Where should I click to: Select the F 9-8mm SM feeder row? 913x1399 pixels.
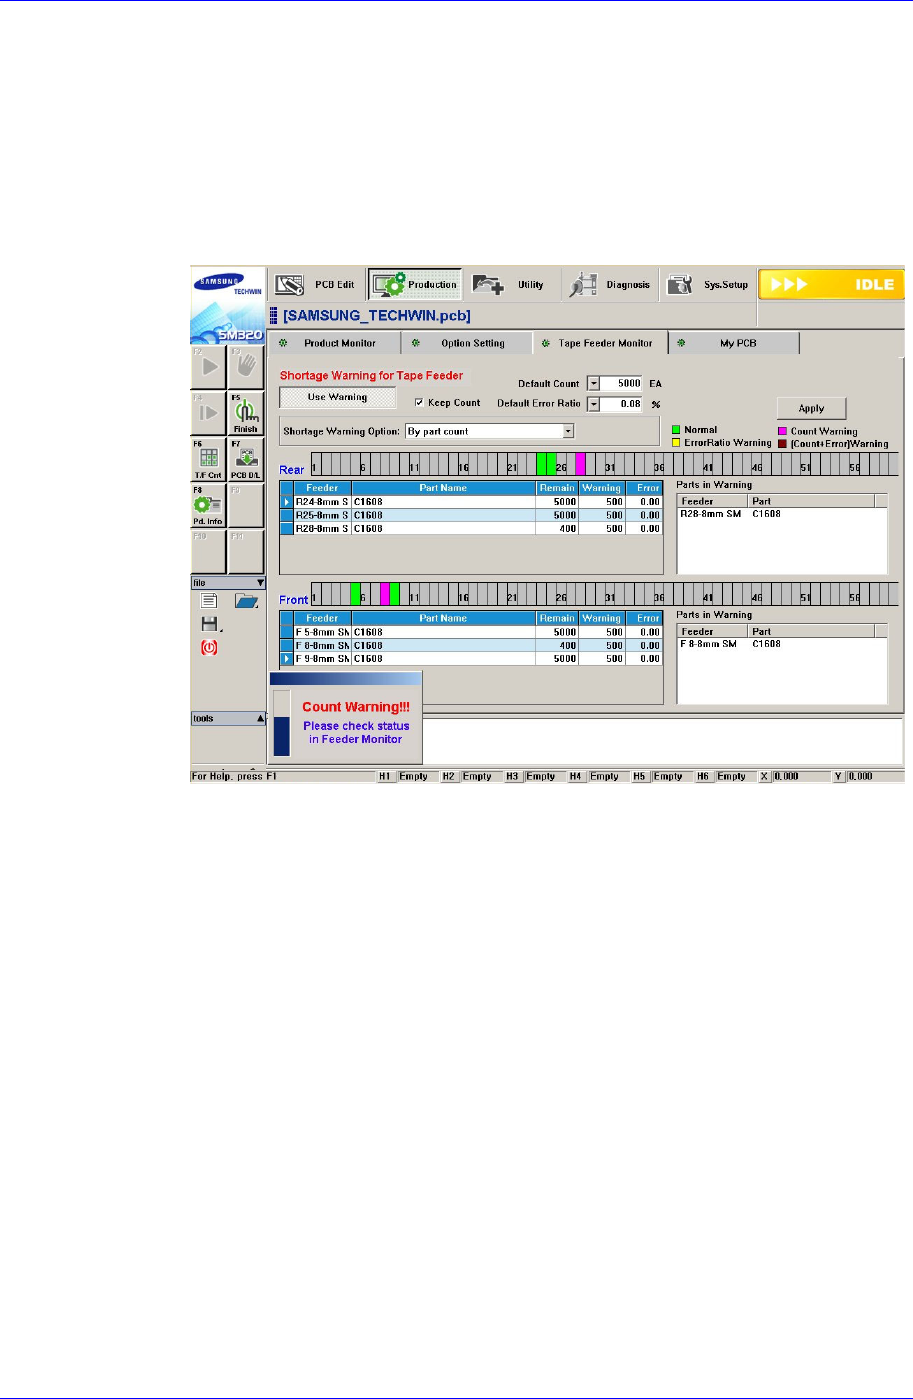[471, 659]
